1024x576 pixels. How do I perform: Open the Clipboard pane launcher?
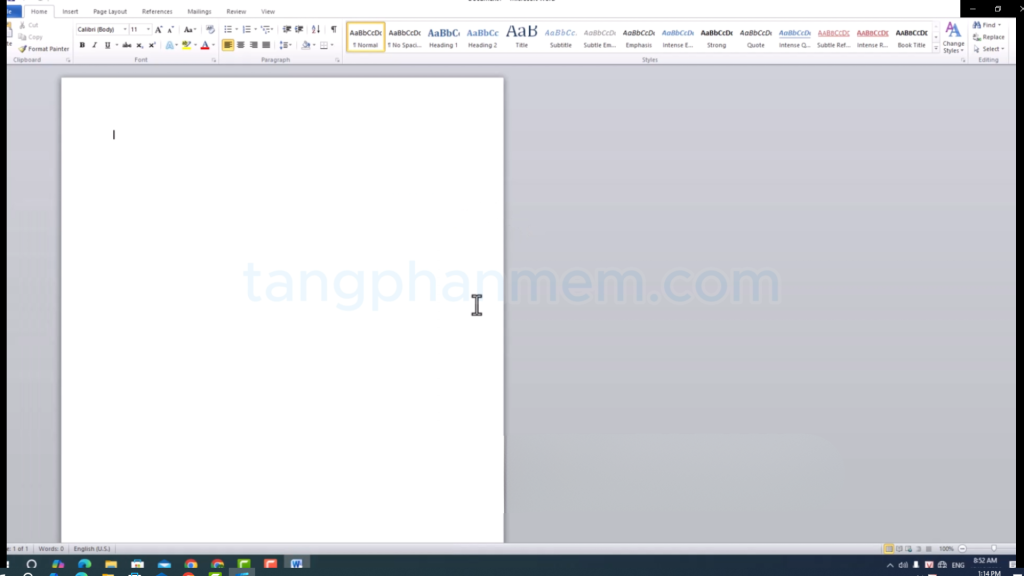[68, 60]
